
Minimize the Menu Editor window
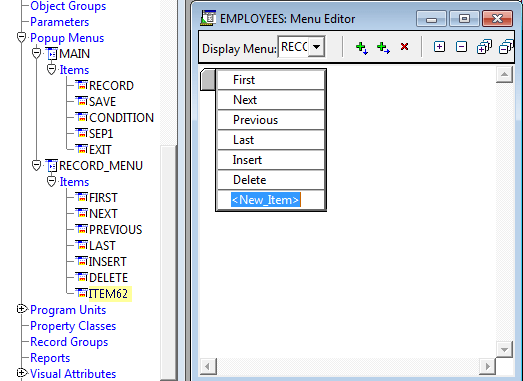pyautogui.click(x=431, y=19)
